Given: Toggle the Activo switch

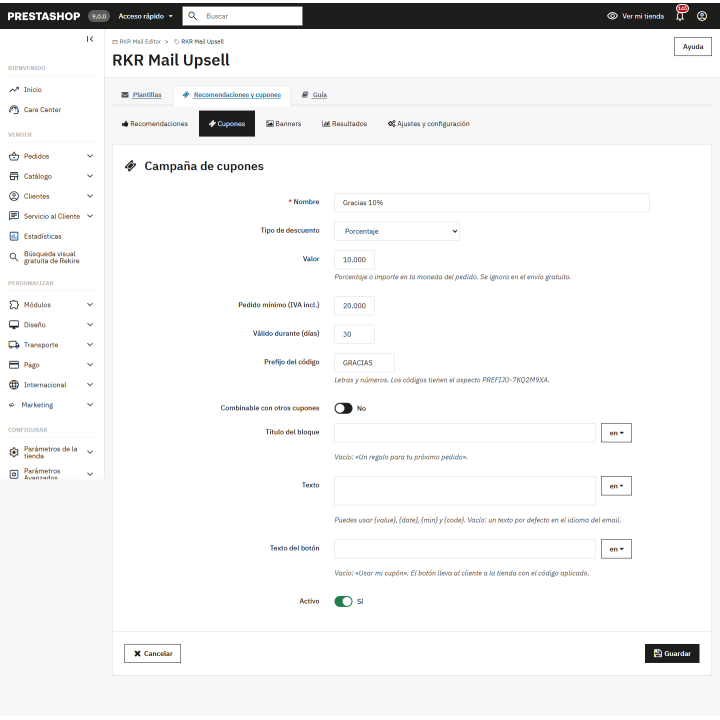Looking at the screenshot, I should pos(343,602).
